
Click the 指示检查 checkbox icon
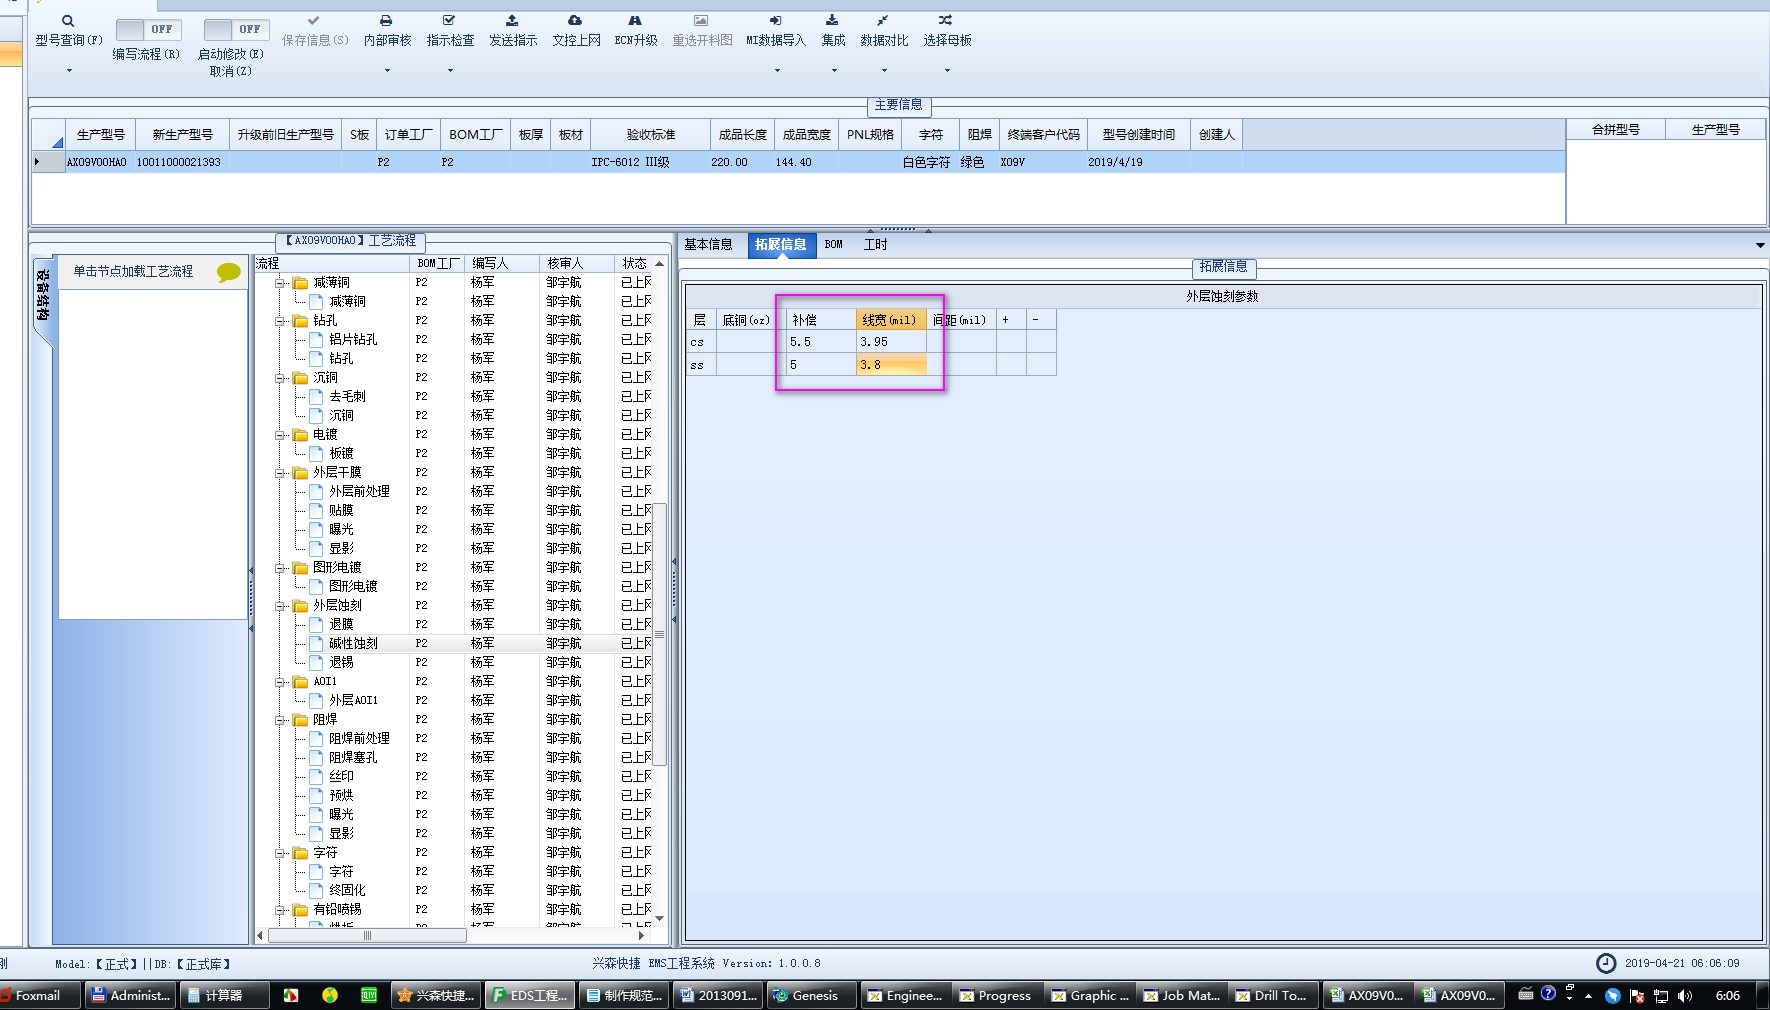coord(449,20)
